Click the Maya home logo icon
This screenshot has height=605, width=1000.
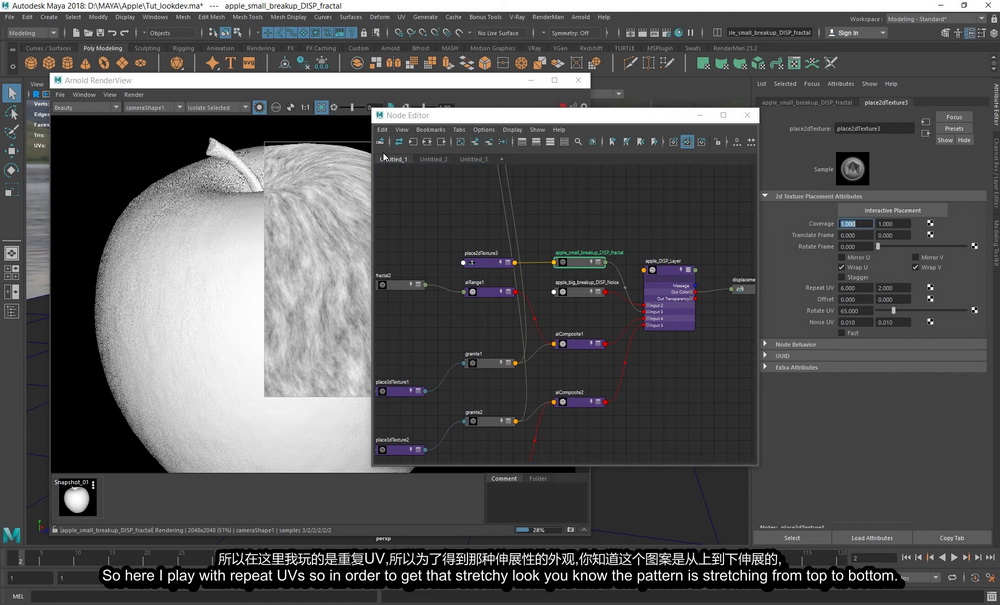[11, 534]
